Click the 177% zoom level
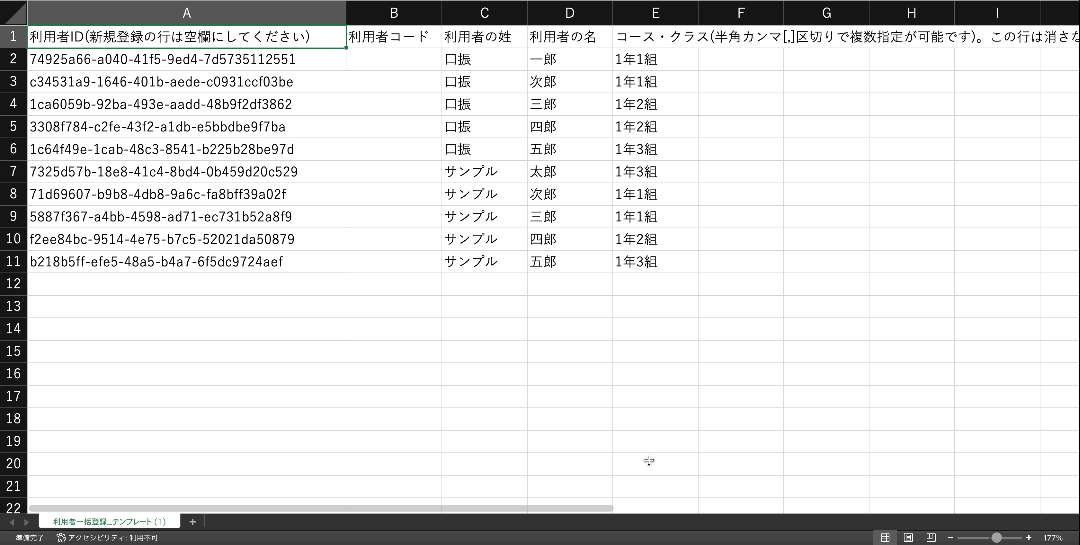This screenshot has width=1080, height=545. coord(1052,537)
